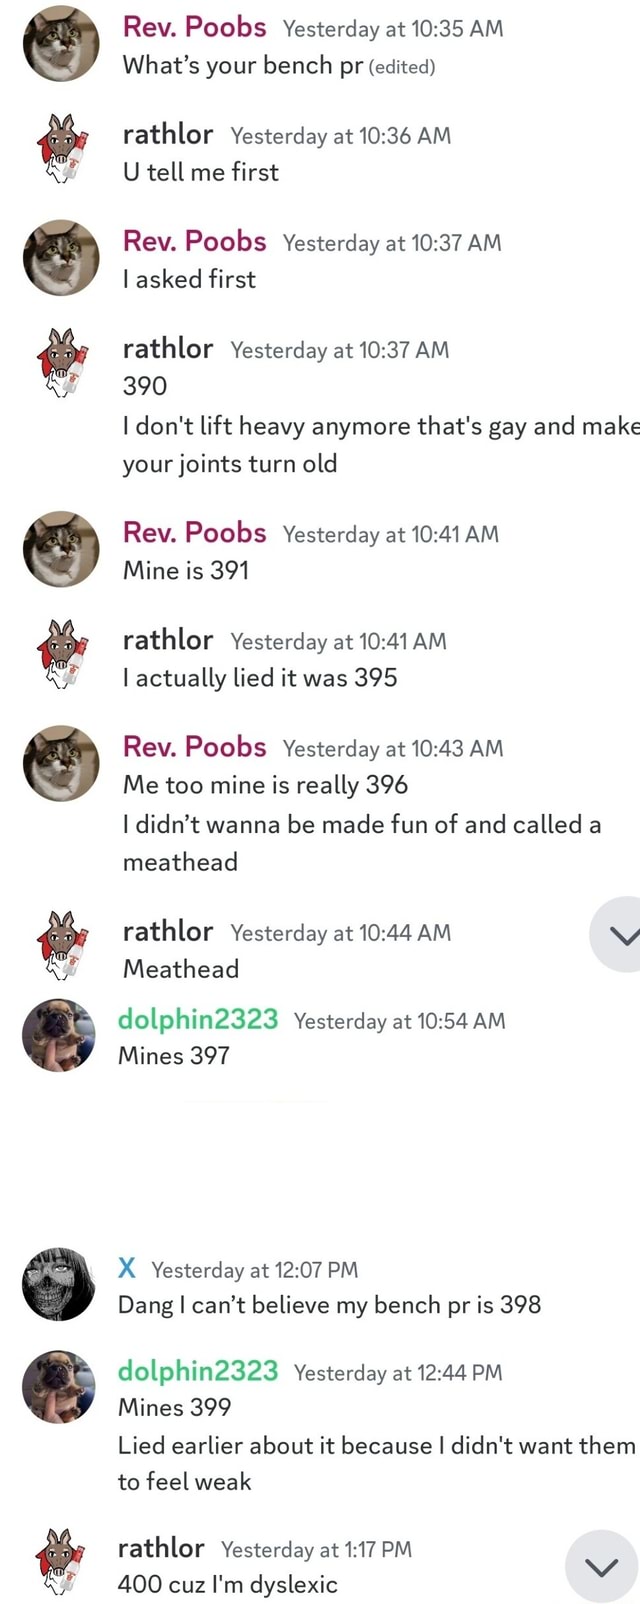Screen dimensions: 640x1604
Task: Click rathlor username posted at 10:44 AM
Action: coord(168,932)
